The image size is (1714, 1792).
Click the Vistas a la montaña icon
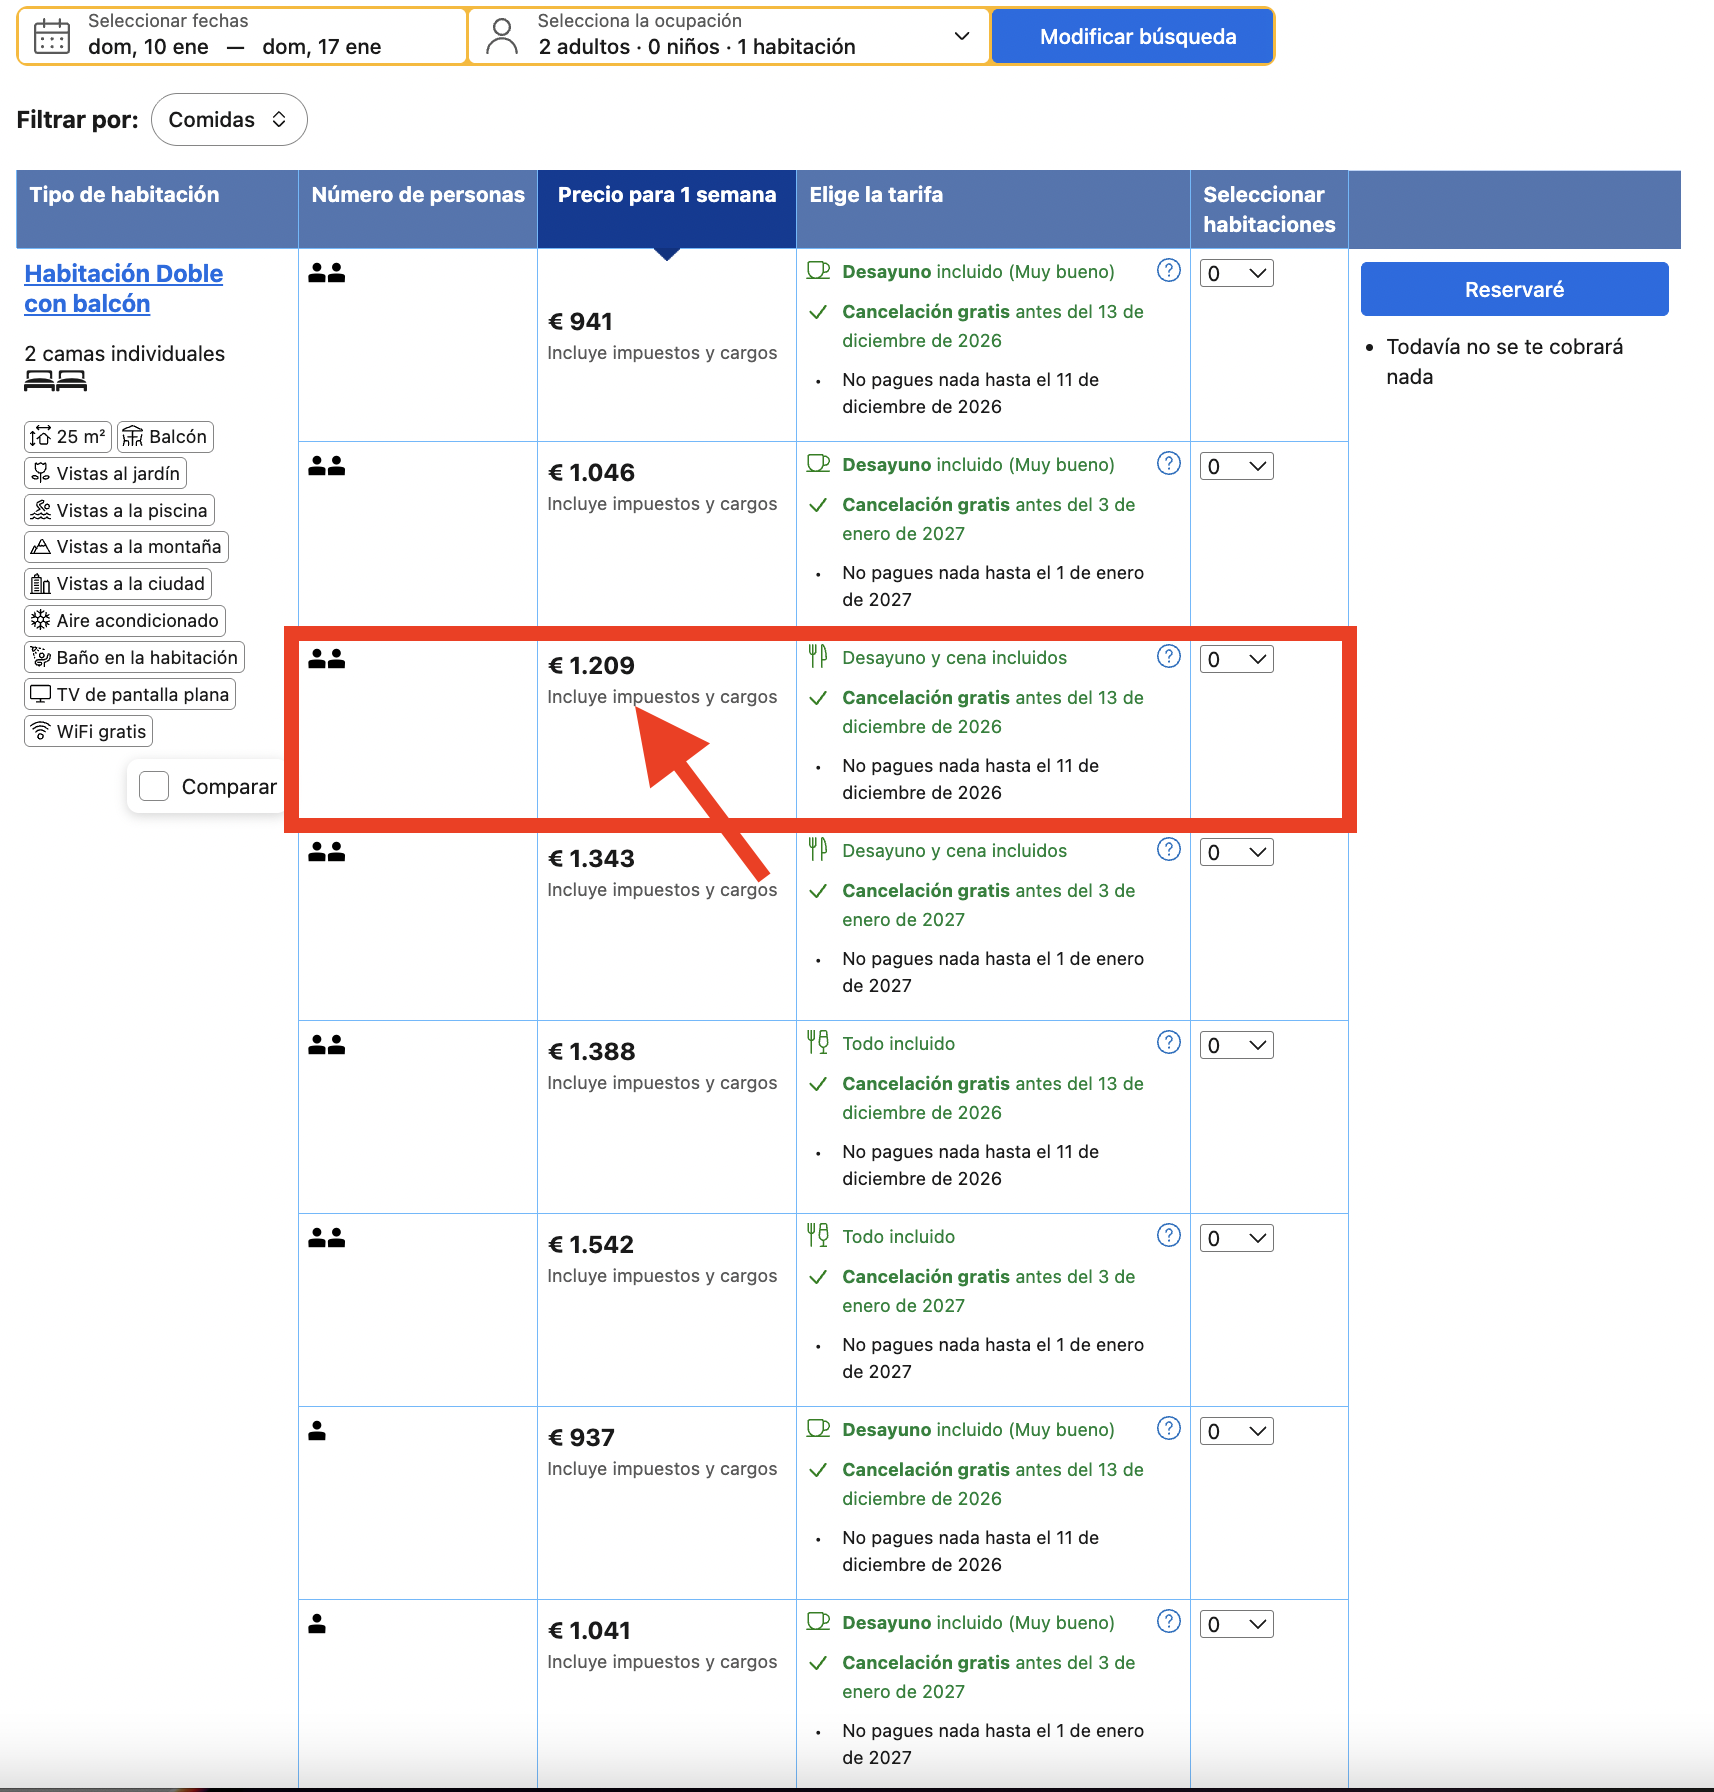pyautogui.click(x=40, y=547)
